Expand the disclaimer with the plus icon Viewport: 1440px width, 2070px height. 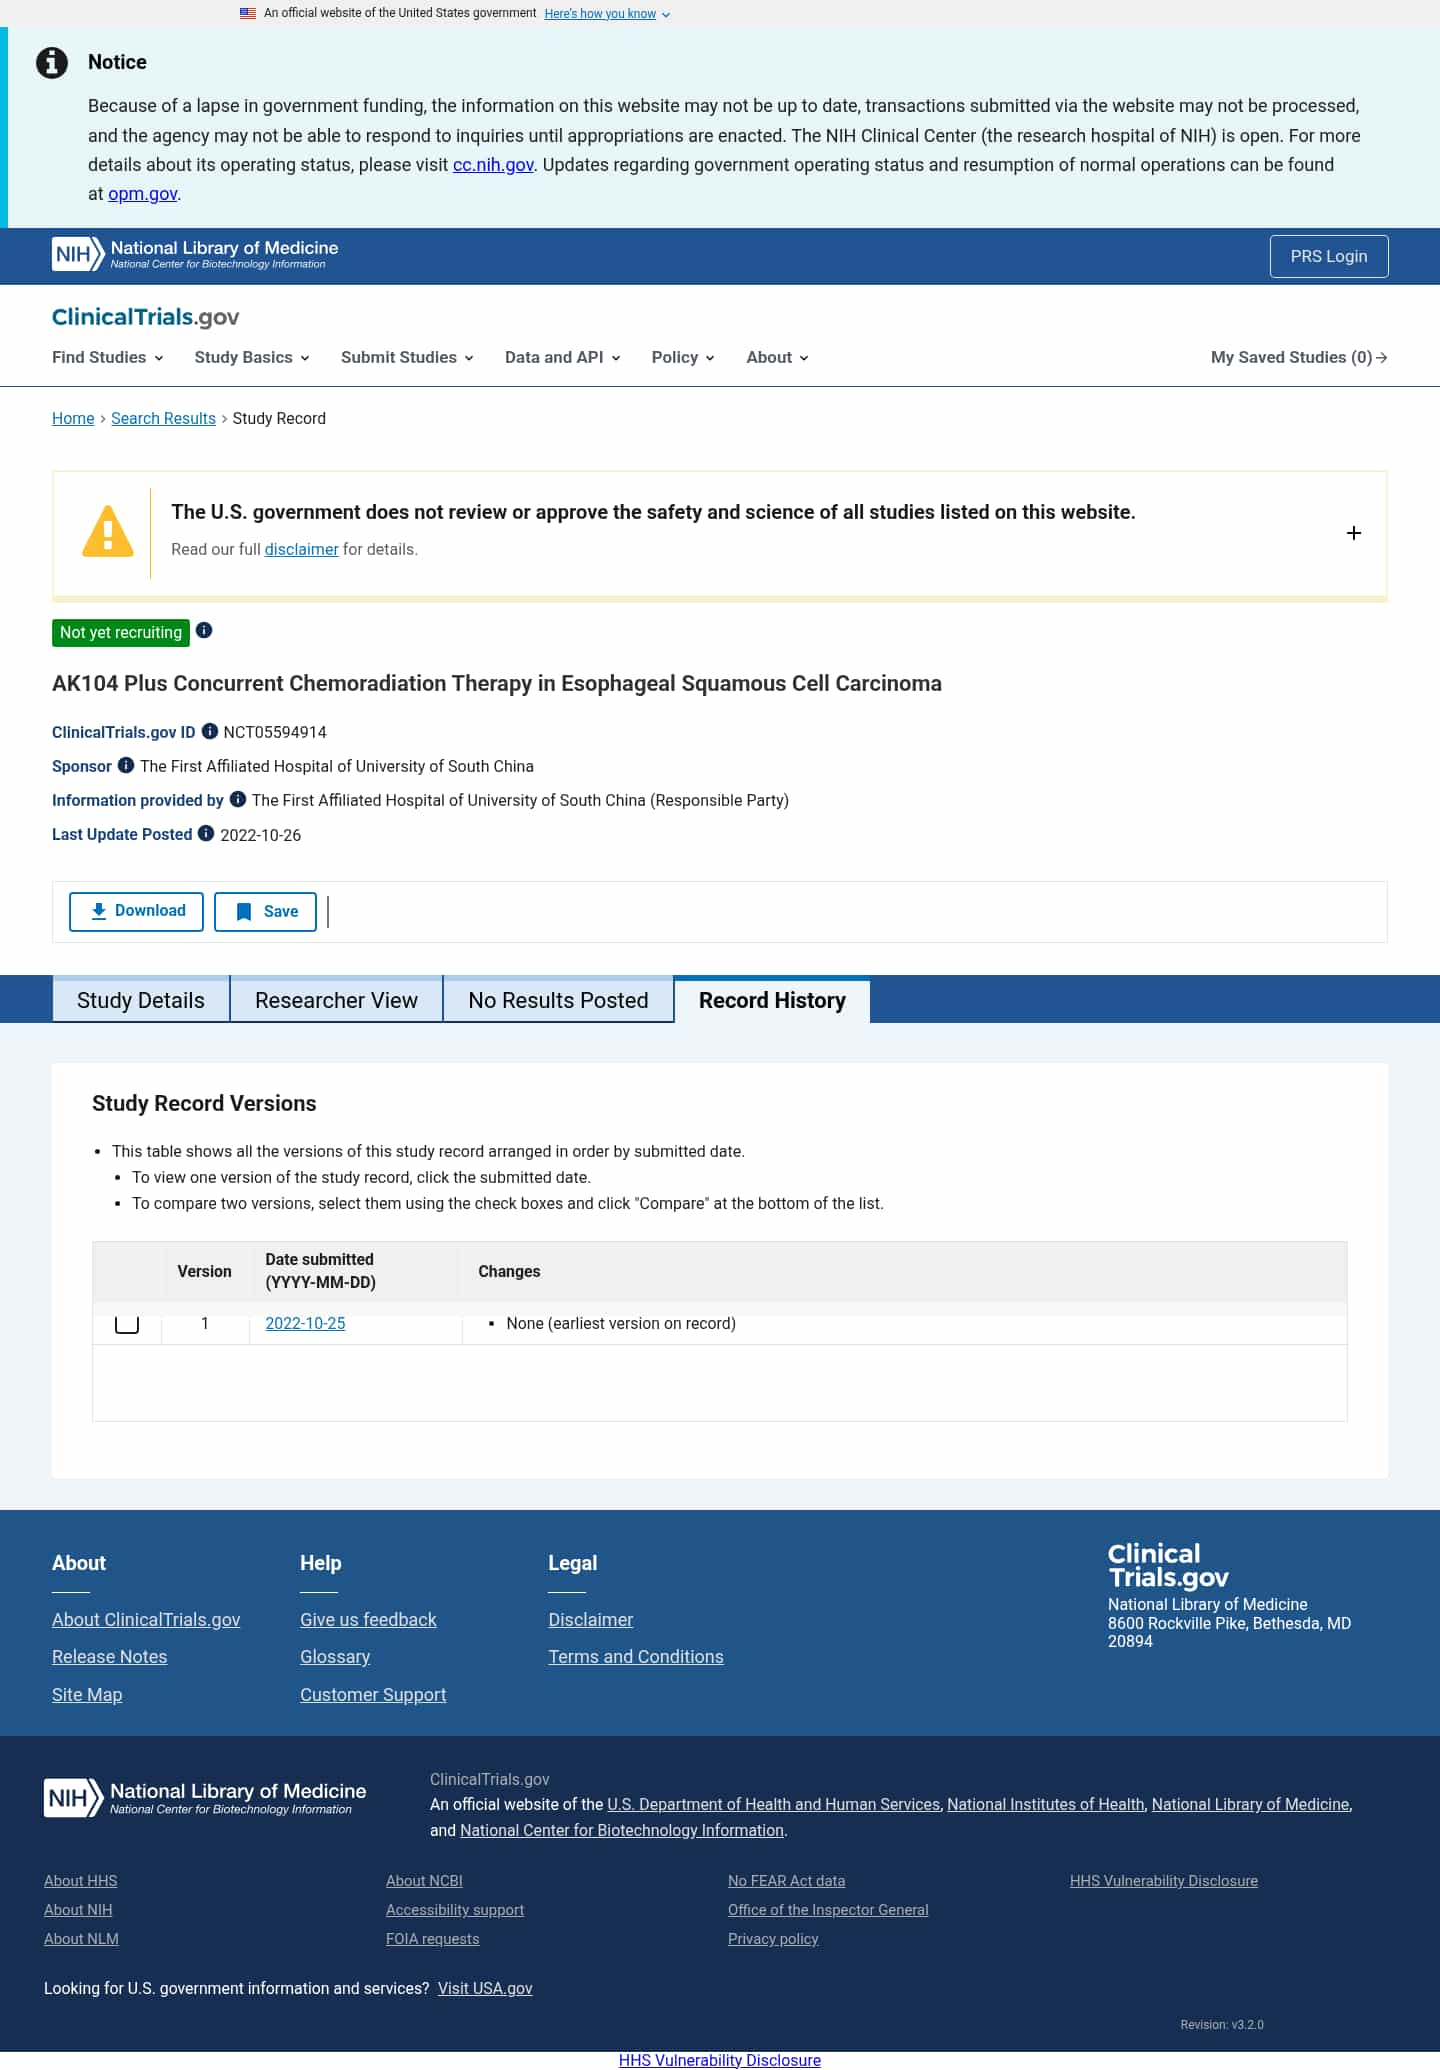[x=1354, y=533]
